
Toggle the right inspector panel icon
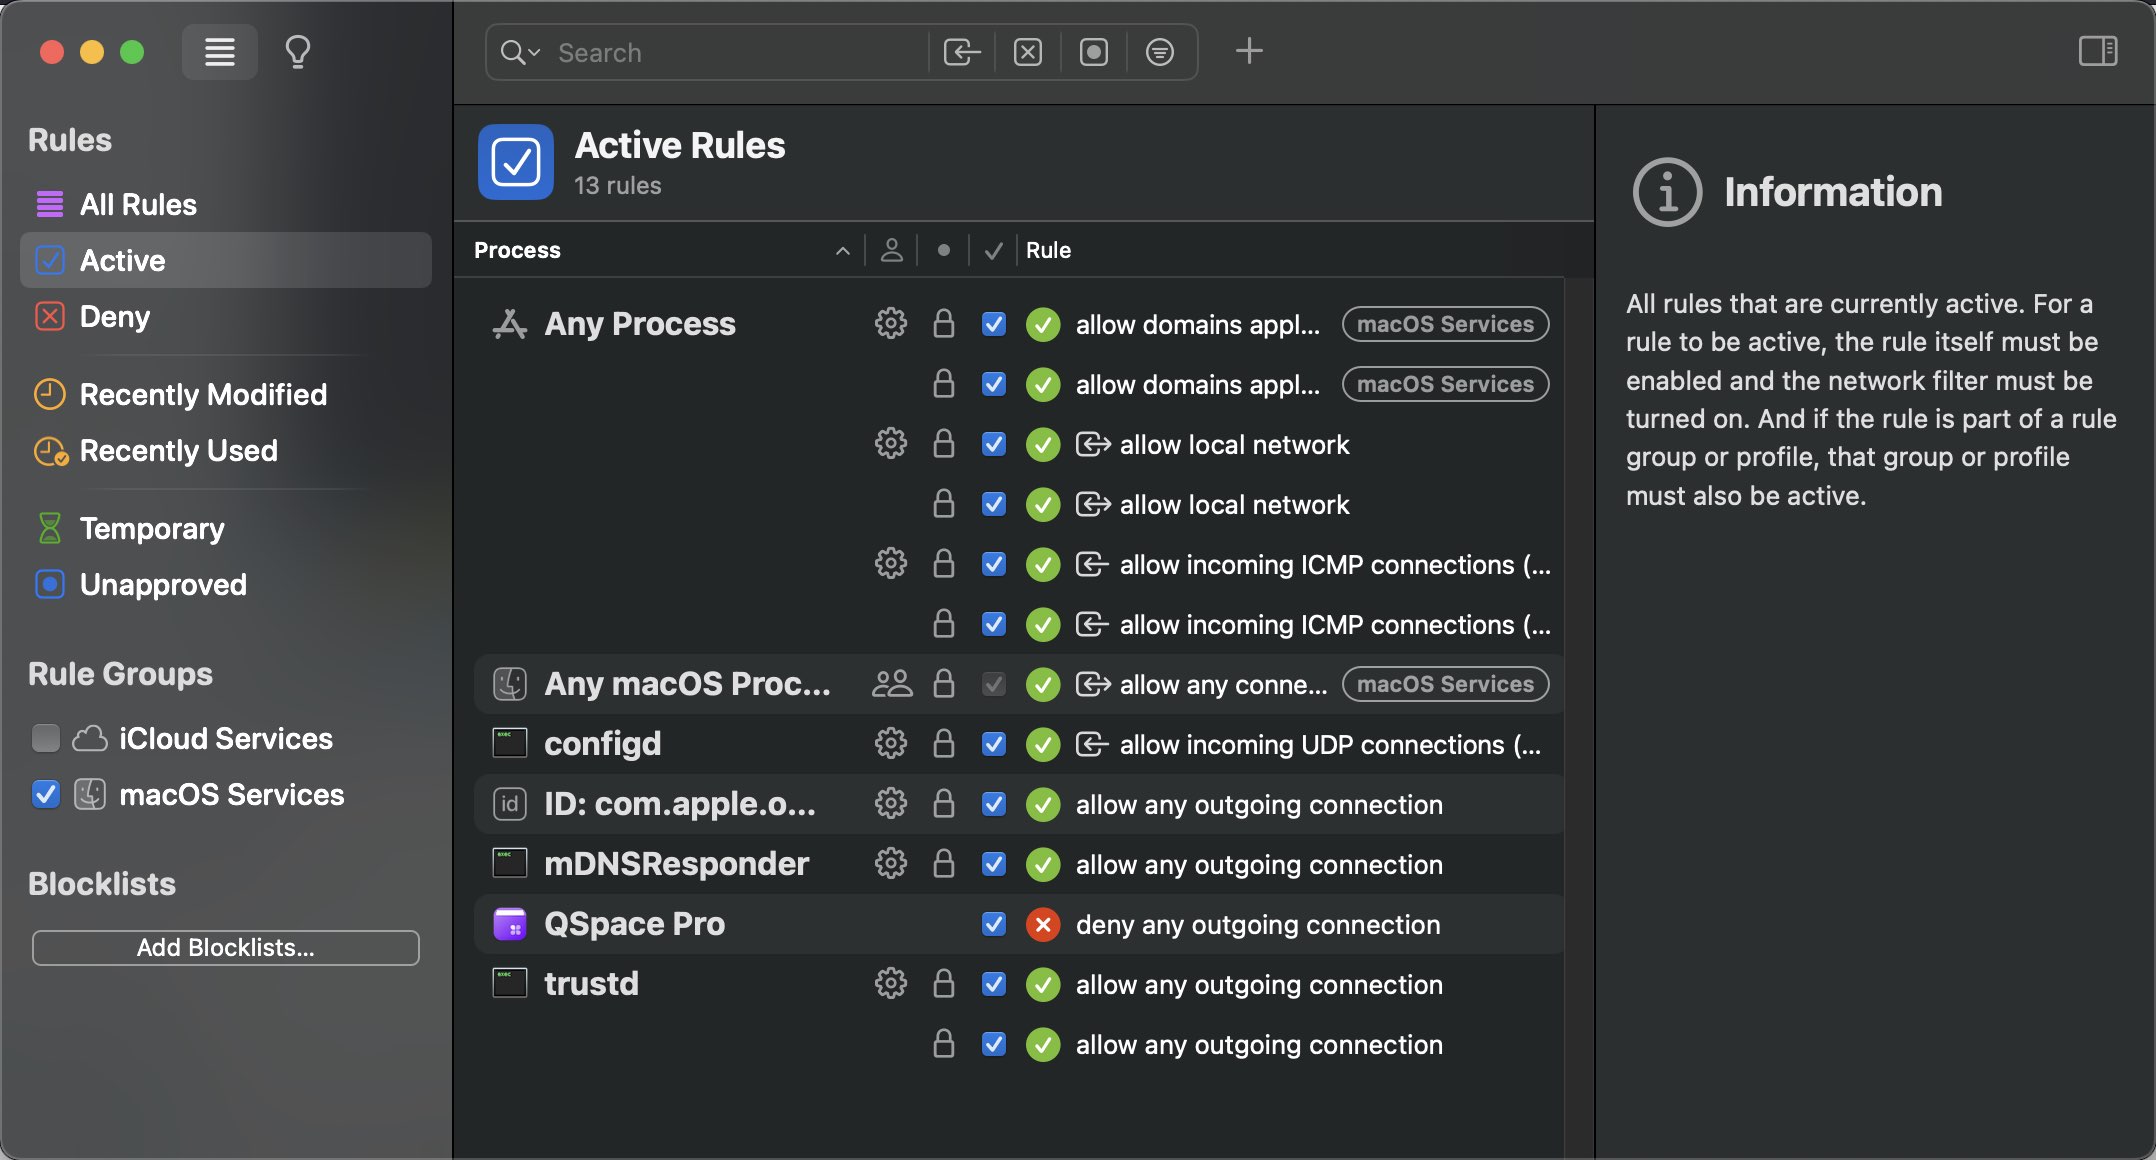[2097, 51]
